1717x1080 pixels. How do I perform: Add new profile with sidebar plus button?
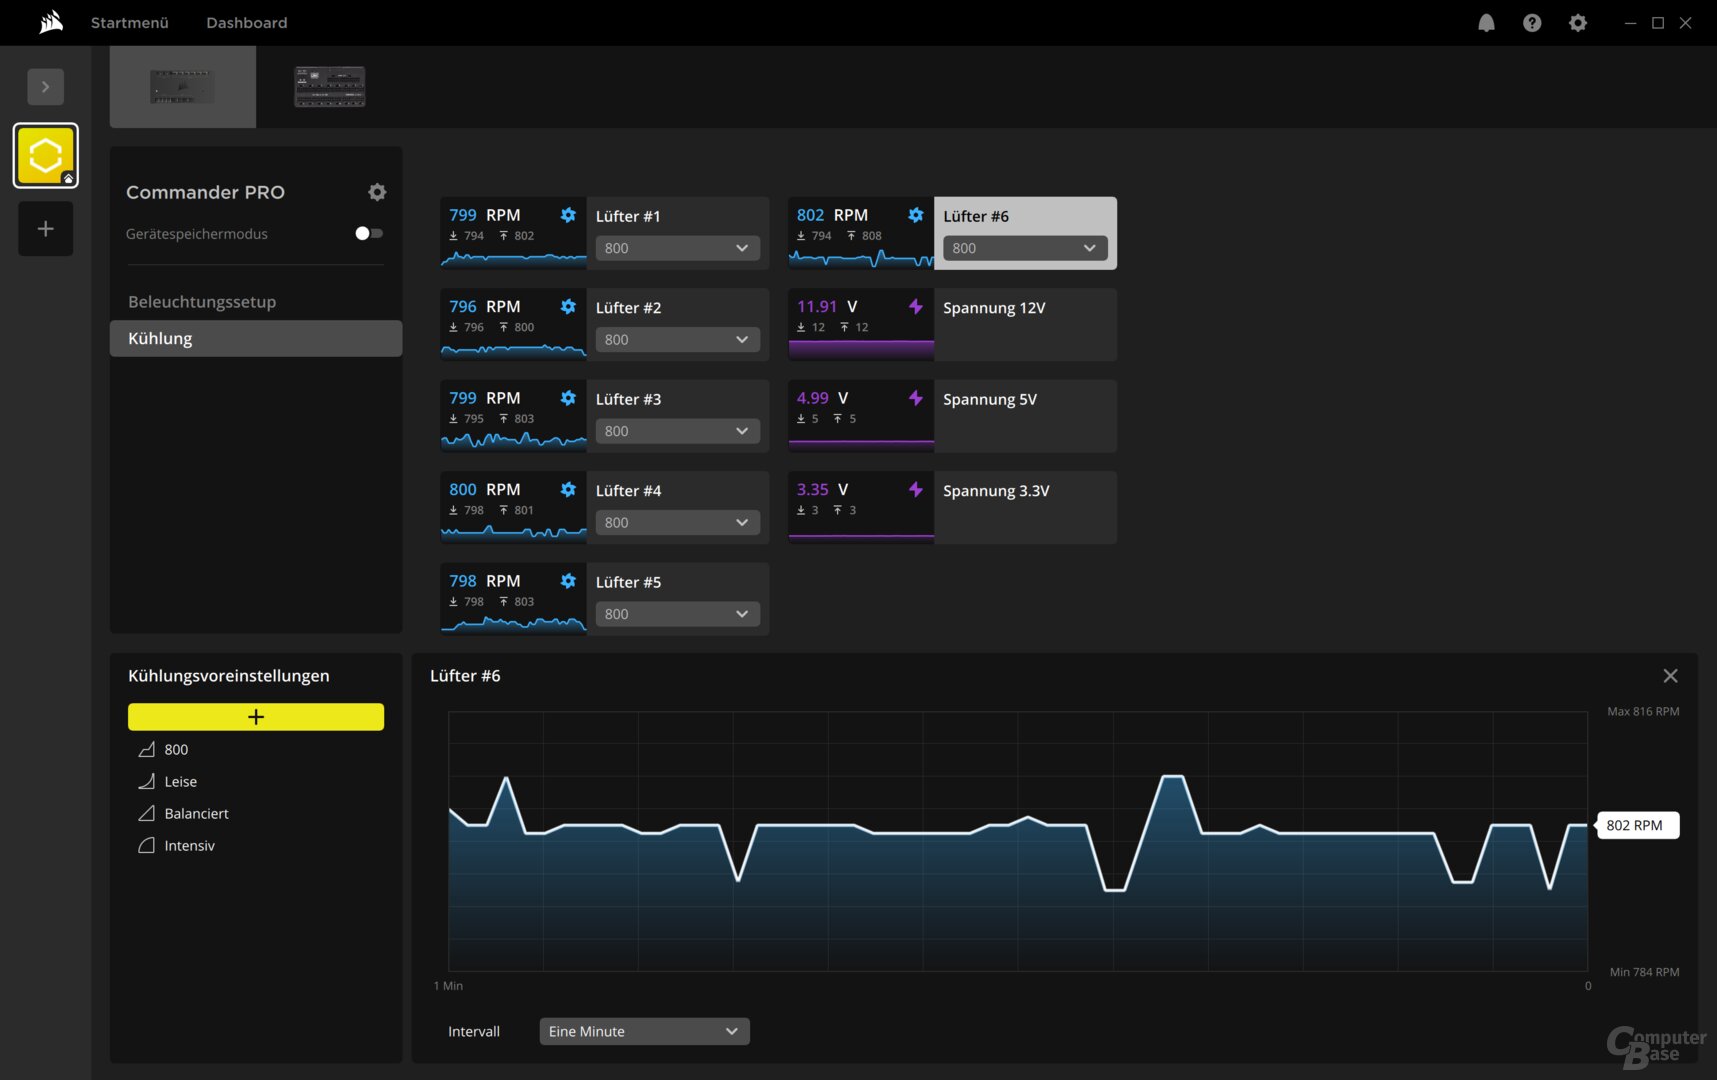45,229
